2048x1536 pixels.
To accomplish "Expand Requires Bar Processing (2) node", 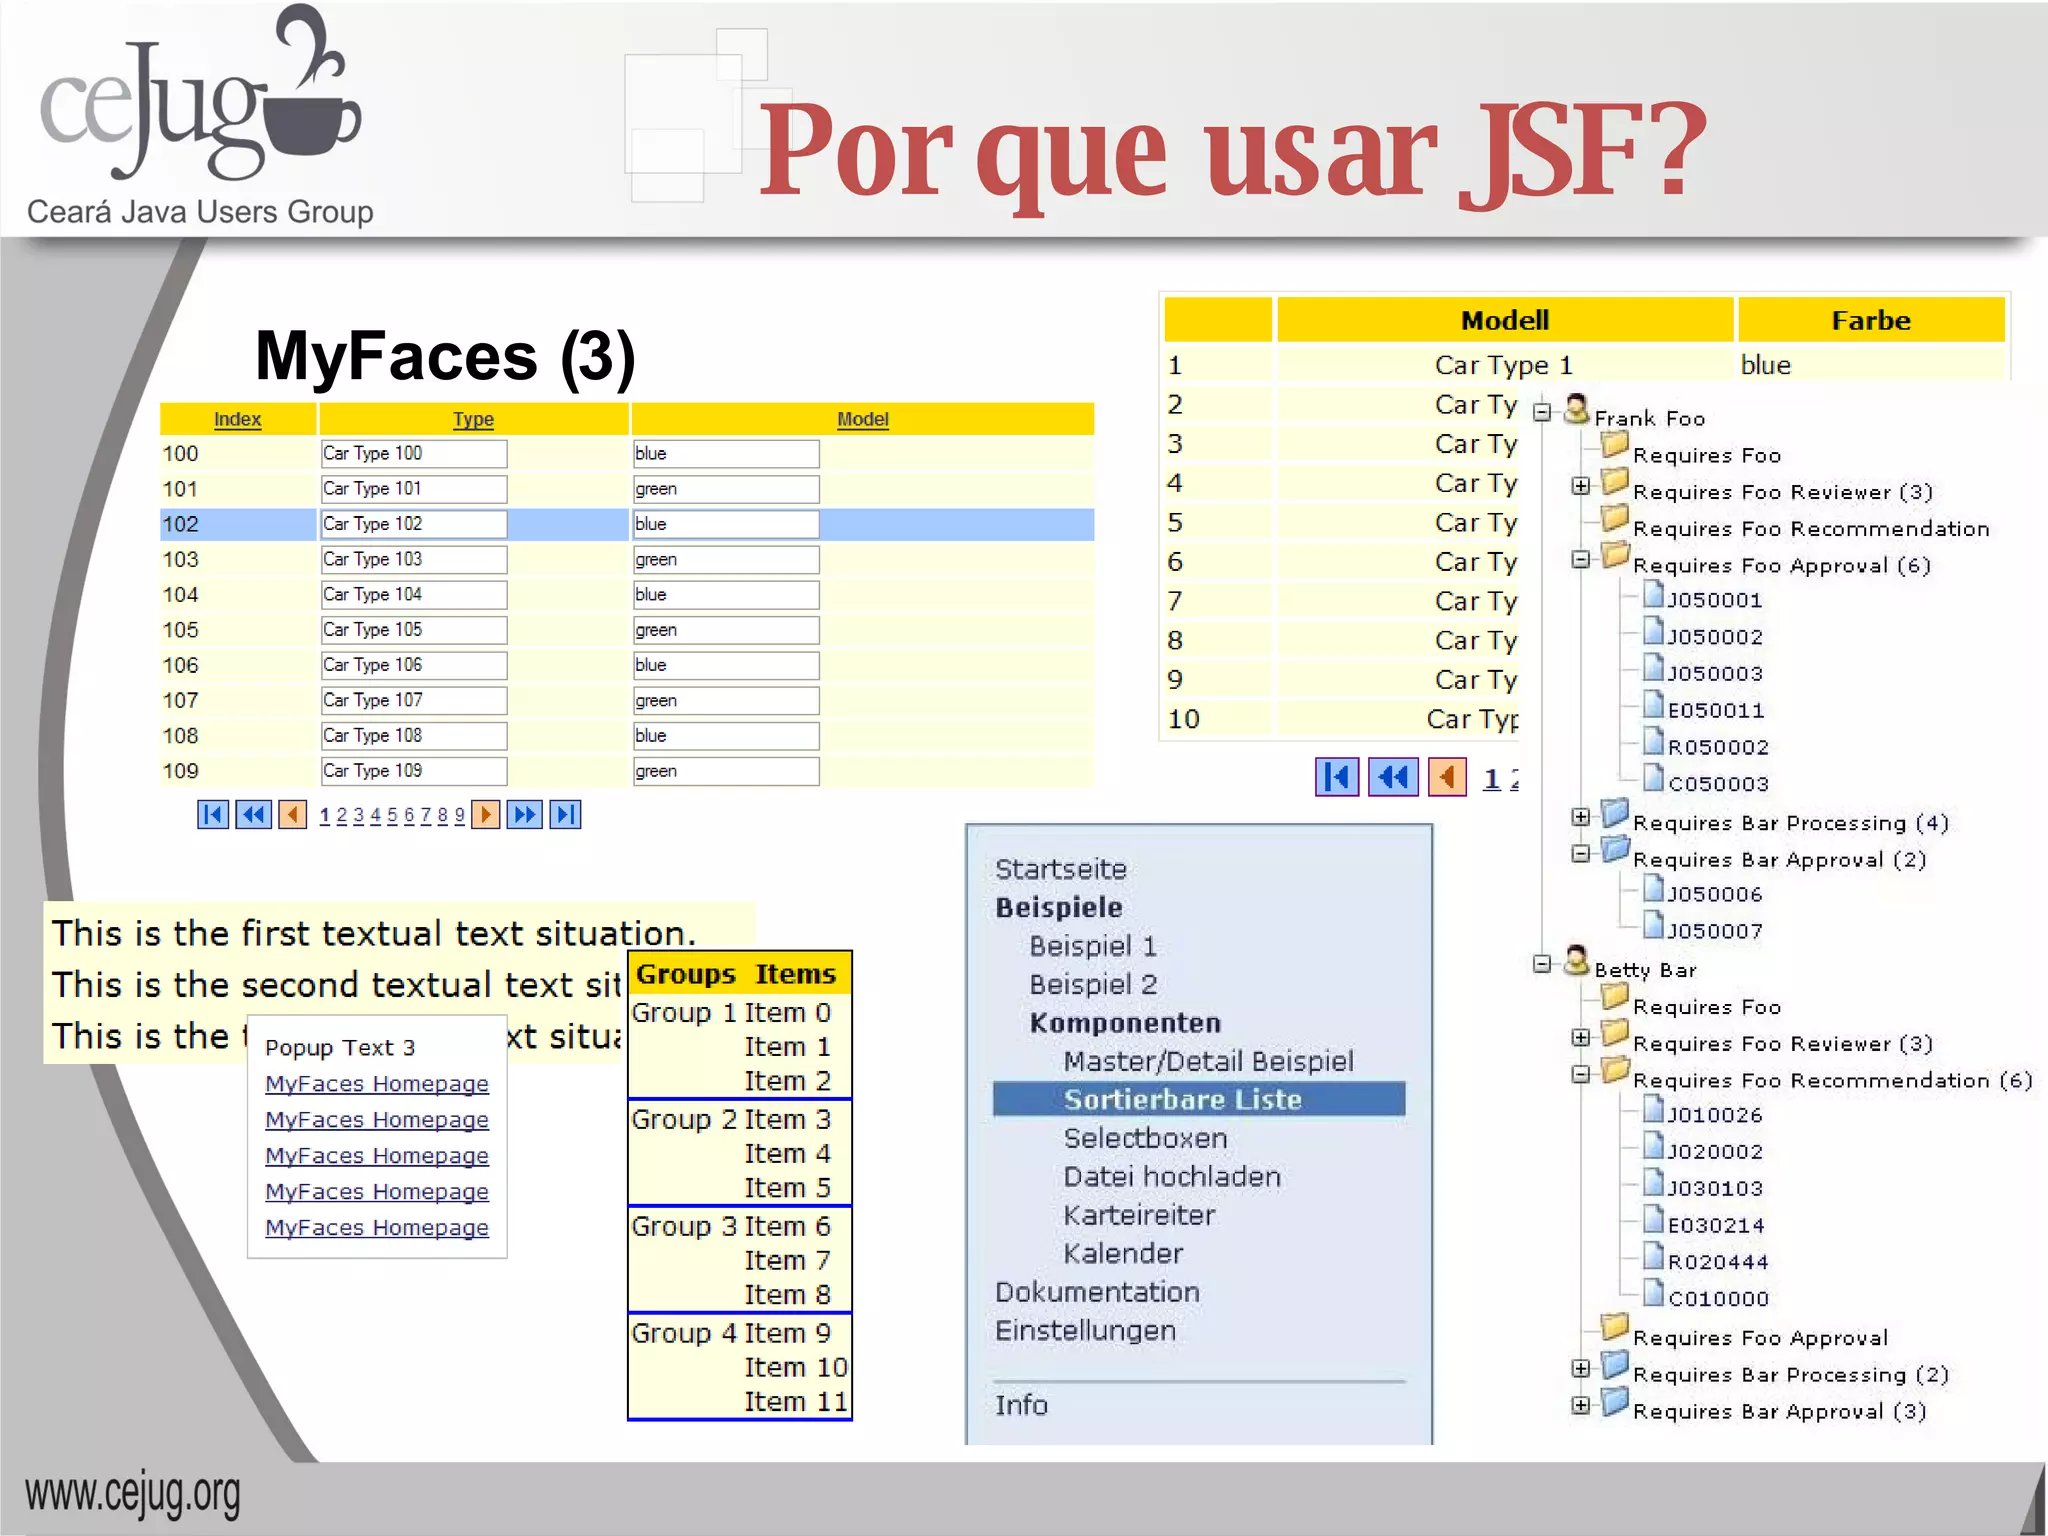I will (1581, 1369).
